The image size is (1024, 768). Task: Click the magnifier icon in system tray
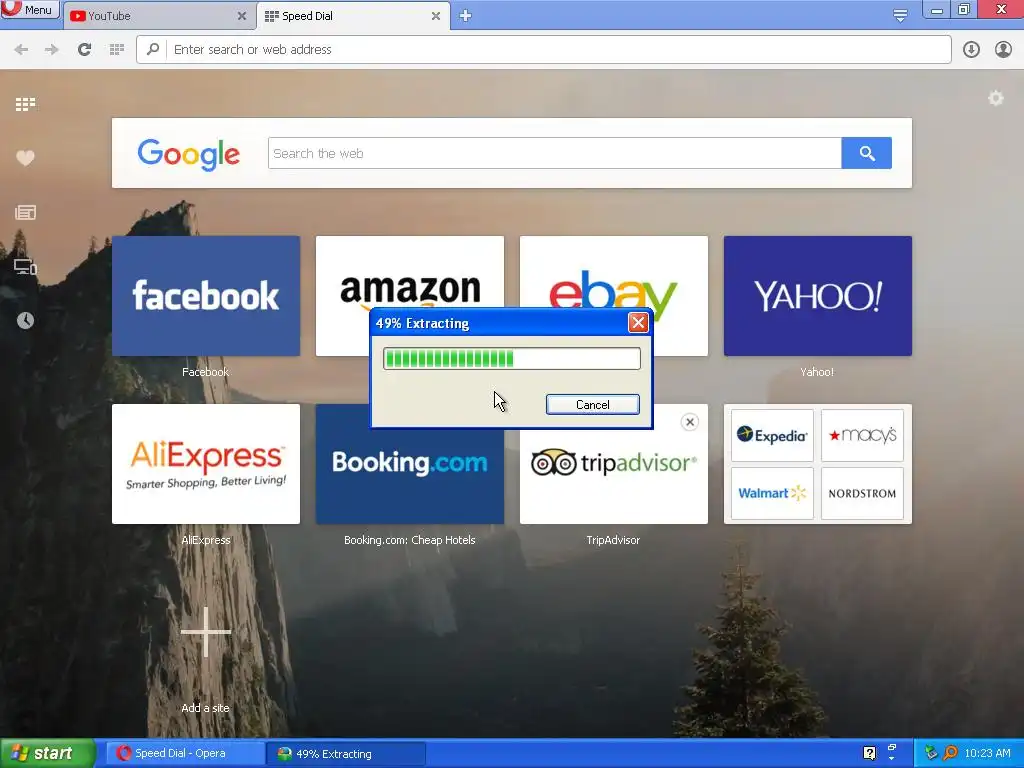tap(950, 754)
